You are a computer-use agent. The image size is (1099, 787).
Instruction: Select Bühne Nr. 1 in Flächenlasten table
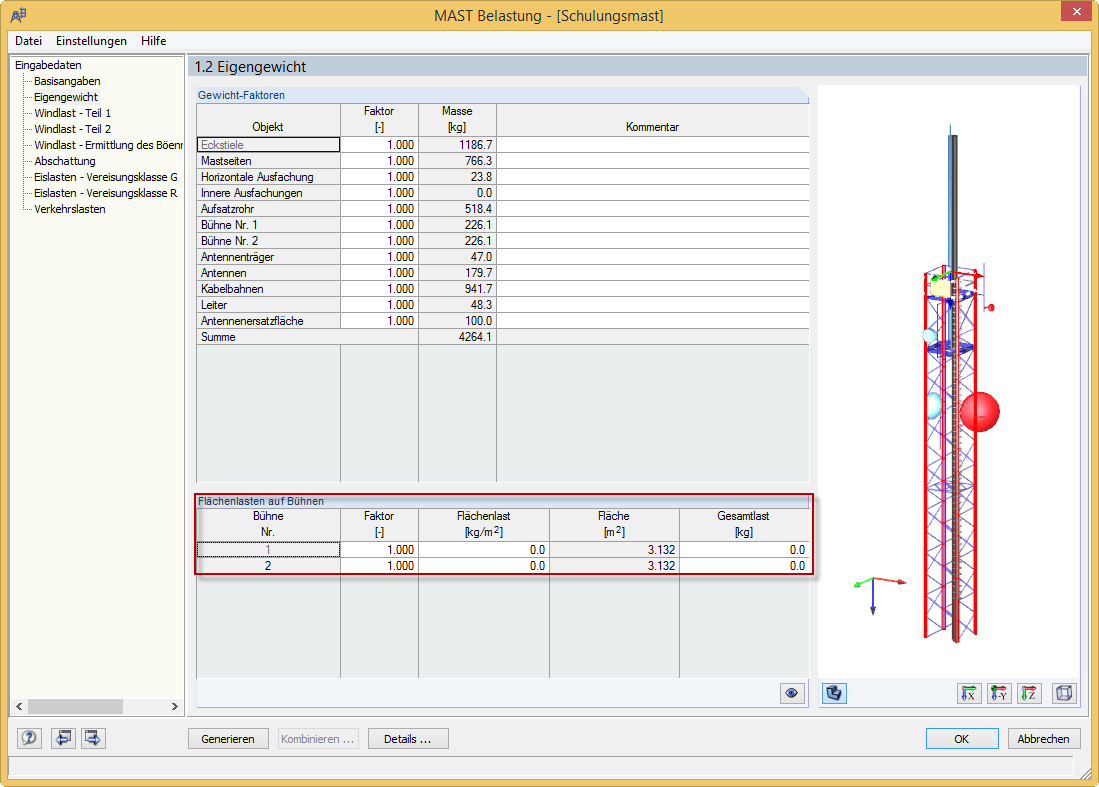coord(268,549)
